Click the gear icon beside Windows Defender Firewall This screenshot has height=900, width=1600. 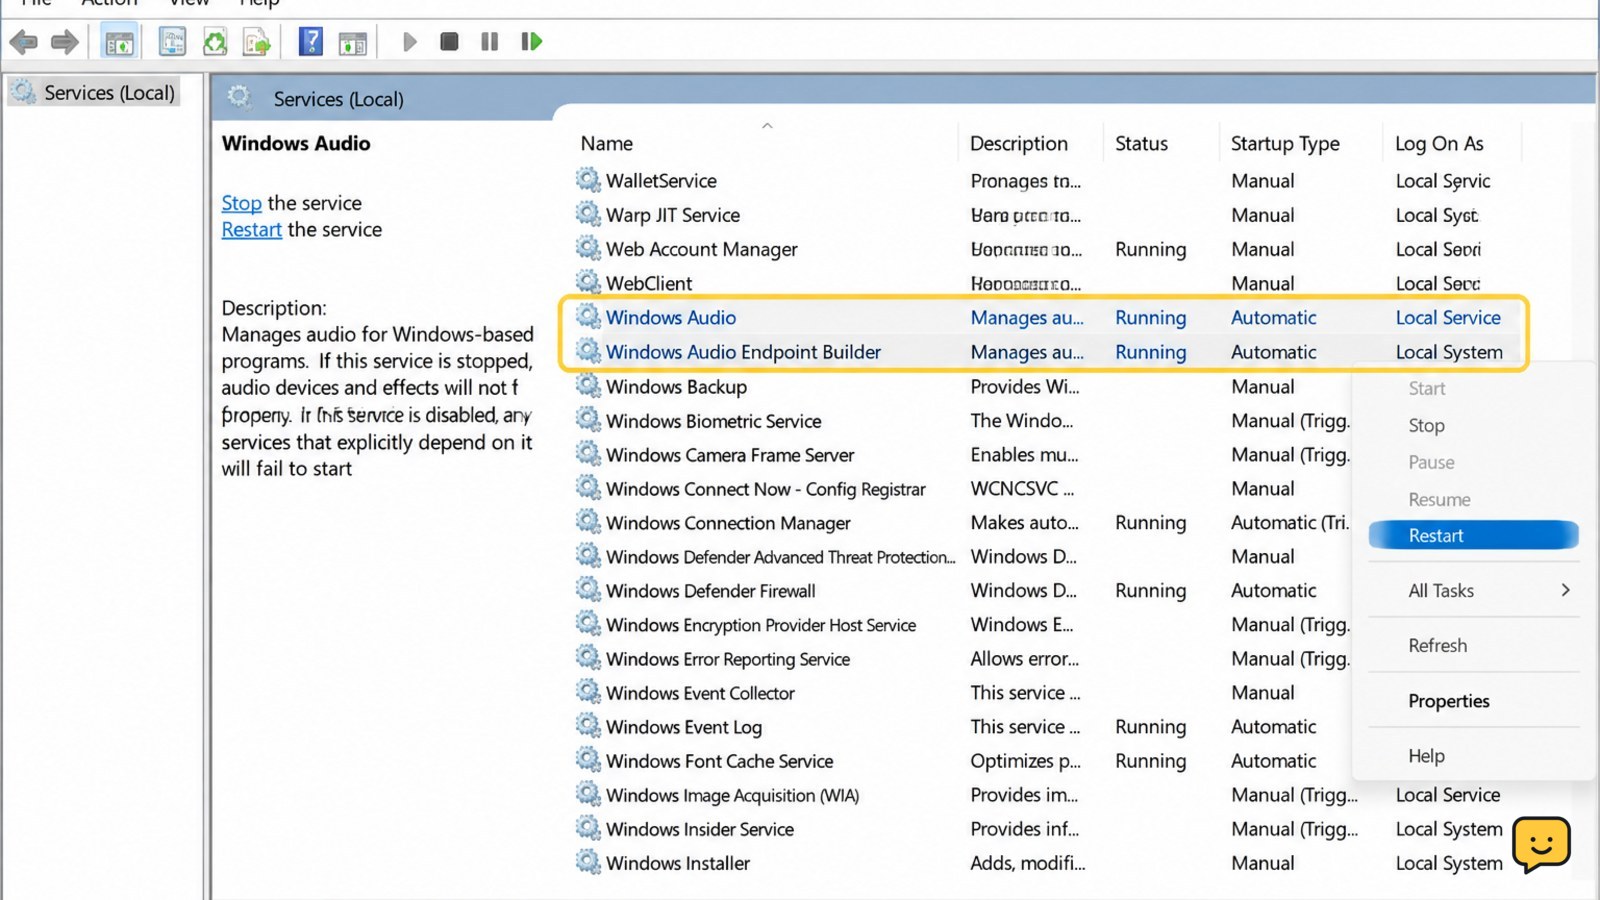click(588, 590)
